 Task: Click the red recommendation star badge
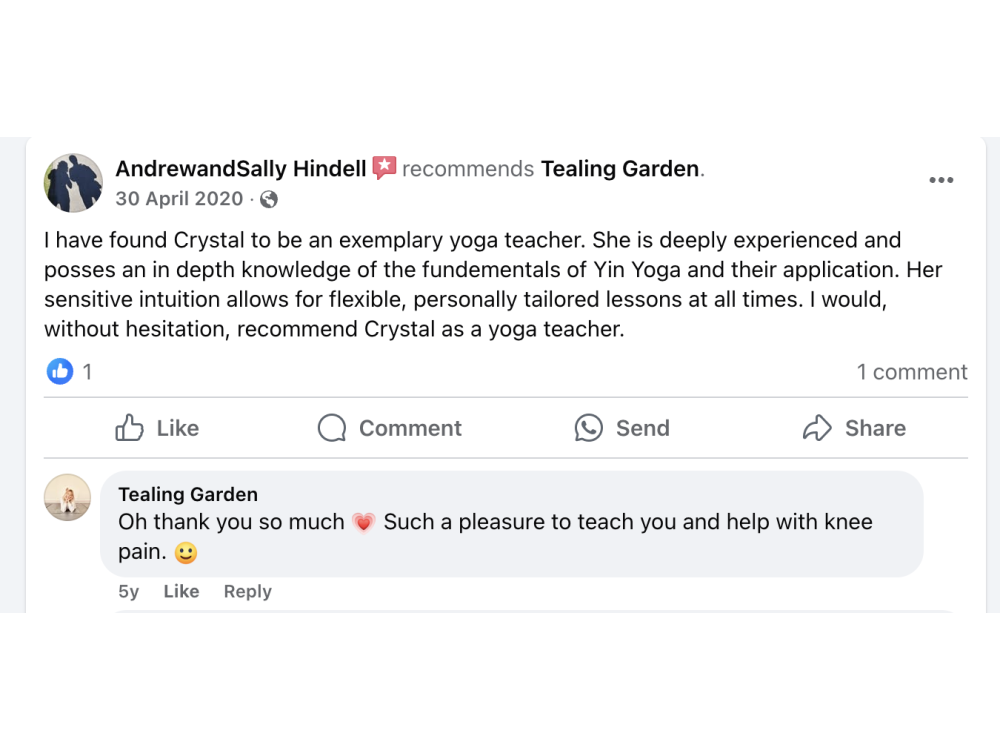click(x=384, y=168)
